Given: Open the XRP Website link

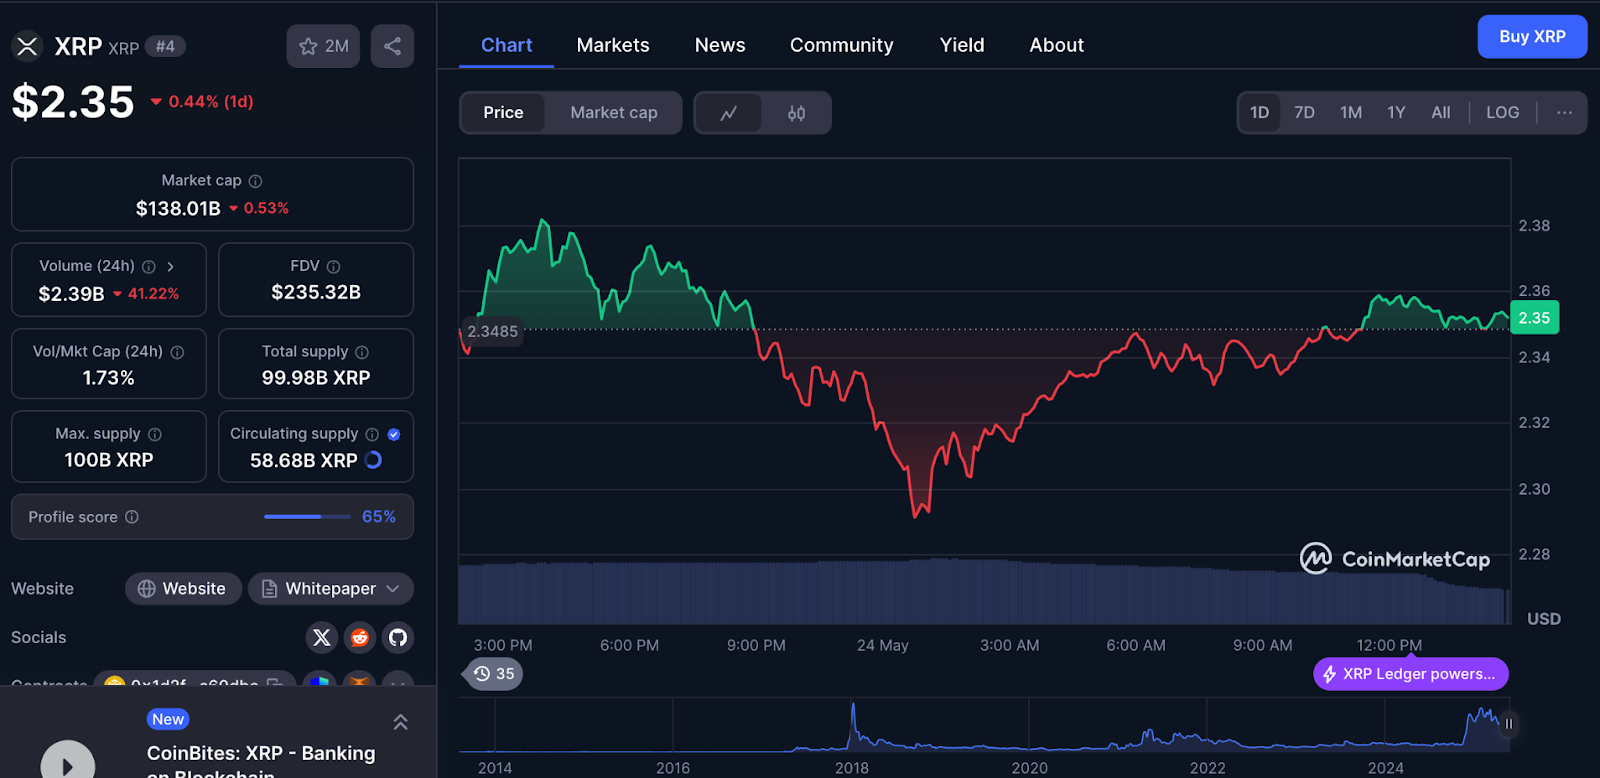Looking at the screenshot, I should [x=183, y=589].
